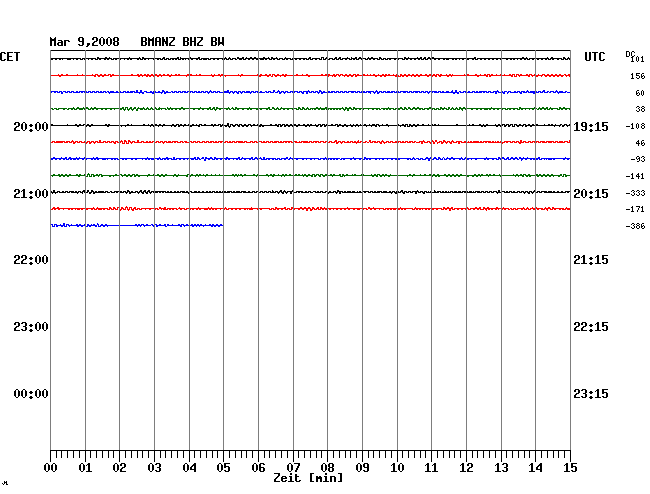
Task: Click the date label "Mar 9,2008"
Action: coord(85,42)
